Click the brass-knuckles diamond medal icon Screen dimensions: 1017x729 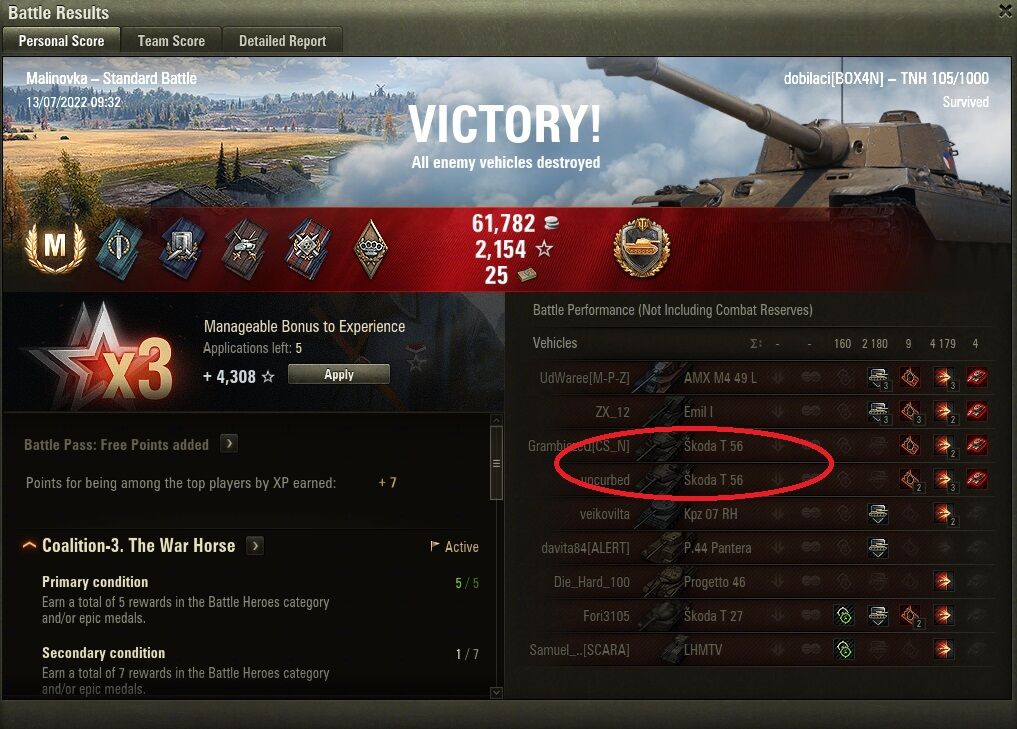click(x=371, y=249)
